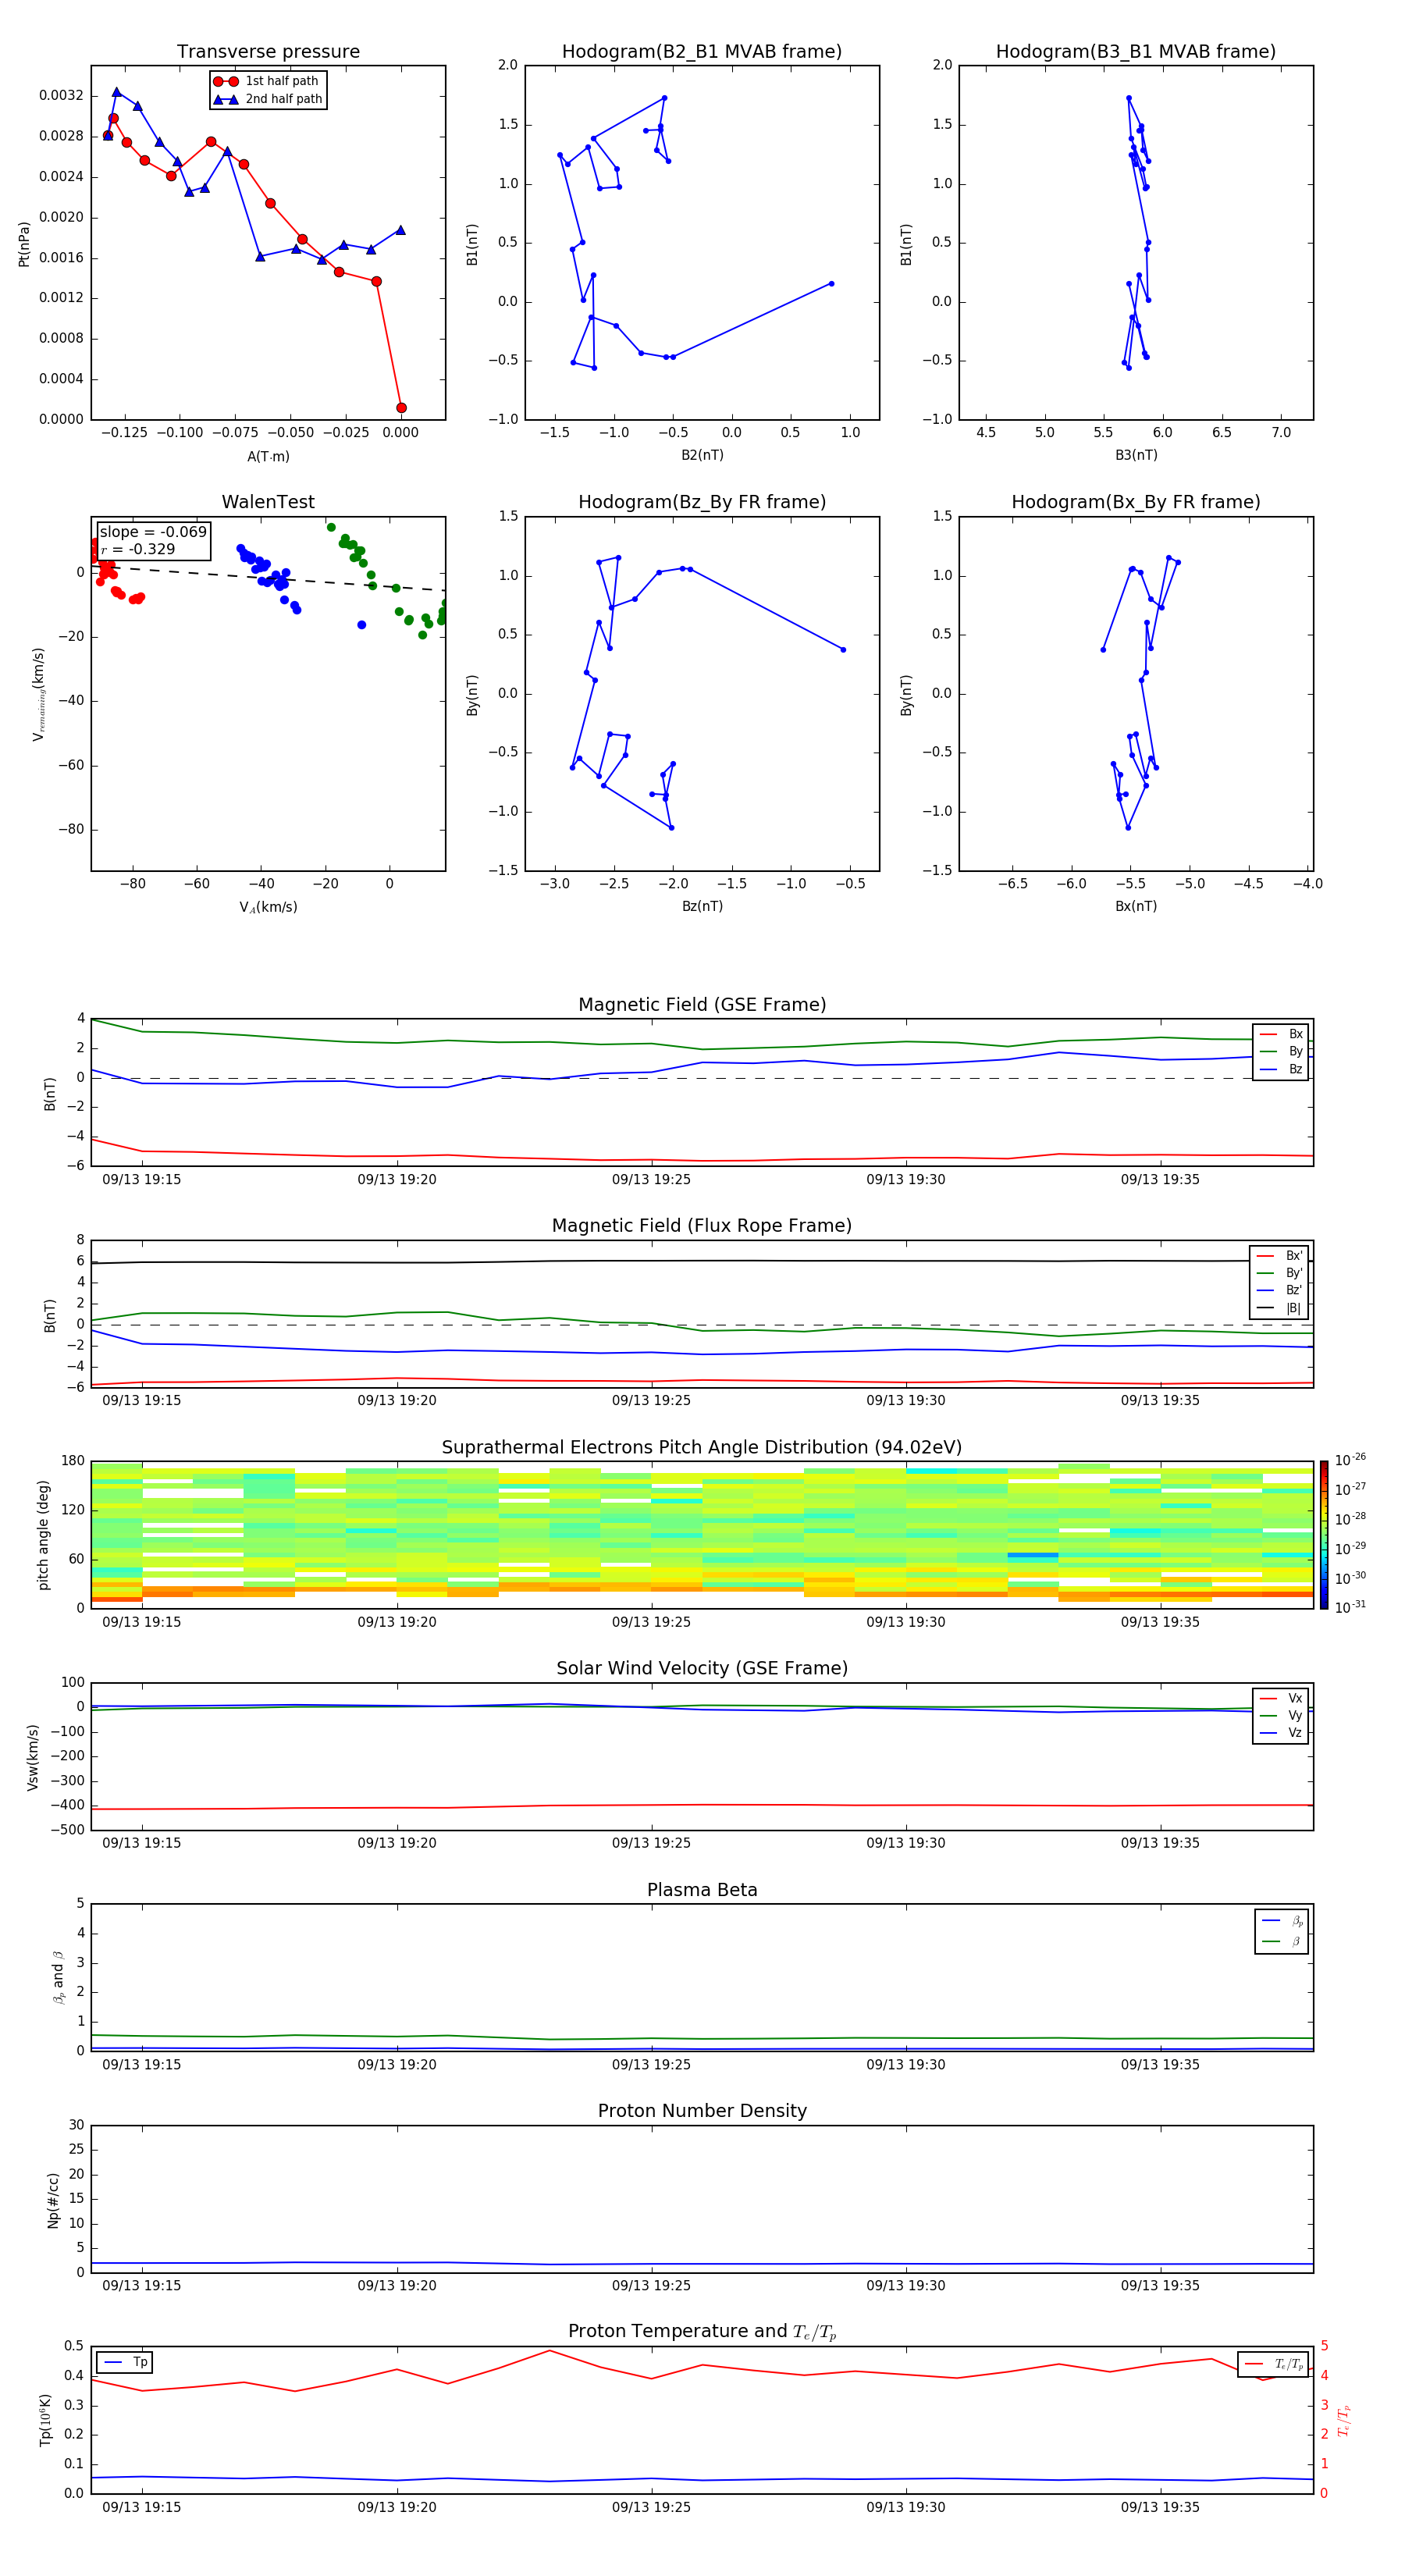Click '09/13 19:25' tick under Plasma Beta panel
Image resolution: width=1405 pixels, height=2576 pixels.
tap(651, 2064)
